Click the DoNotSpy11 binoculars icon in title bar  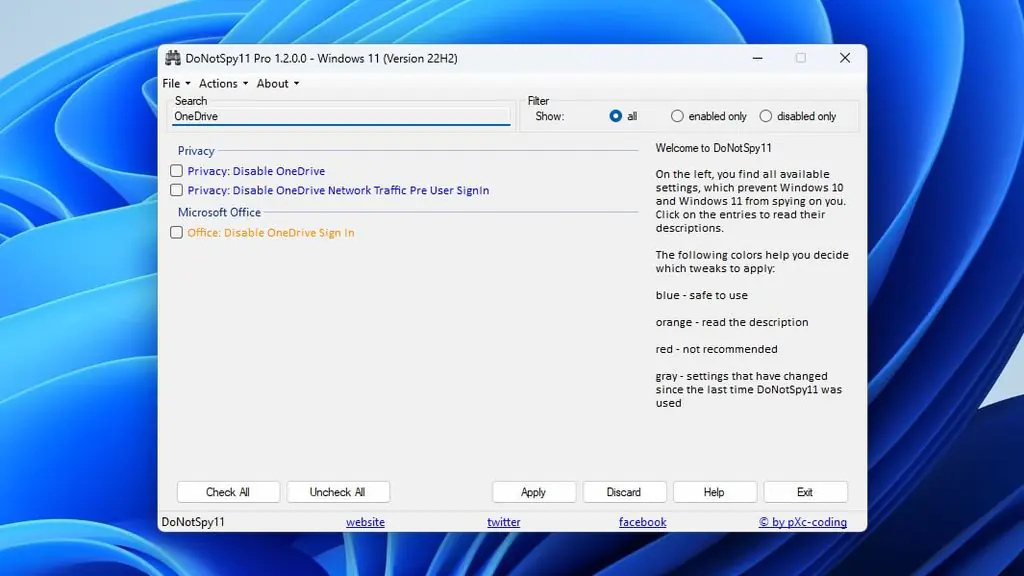click(173, 58)
